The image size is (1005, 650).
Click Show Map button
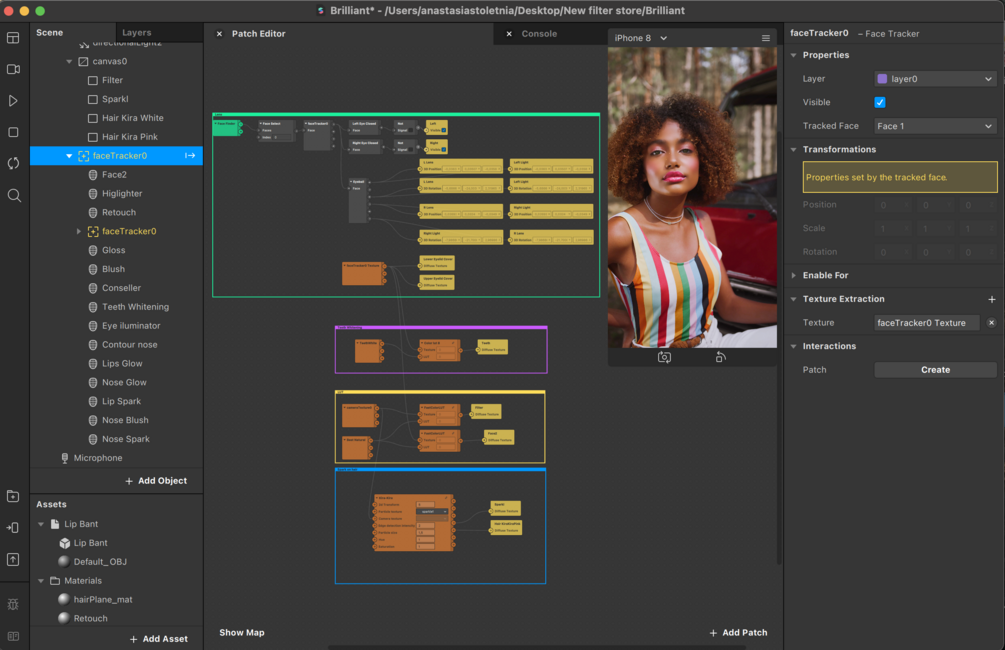(x=242, y=633)
